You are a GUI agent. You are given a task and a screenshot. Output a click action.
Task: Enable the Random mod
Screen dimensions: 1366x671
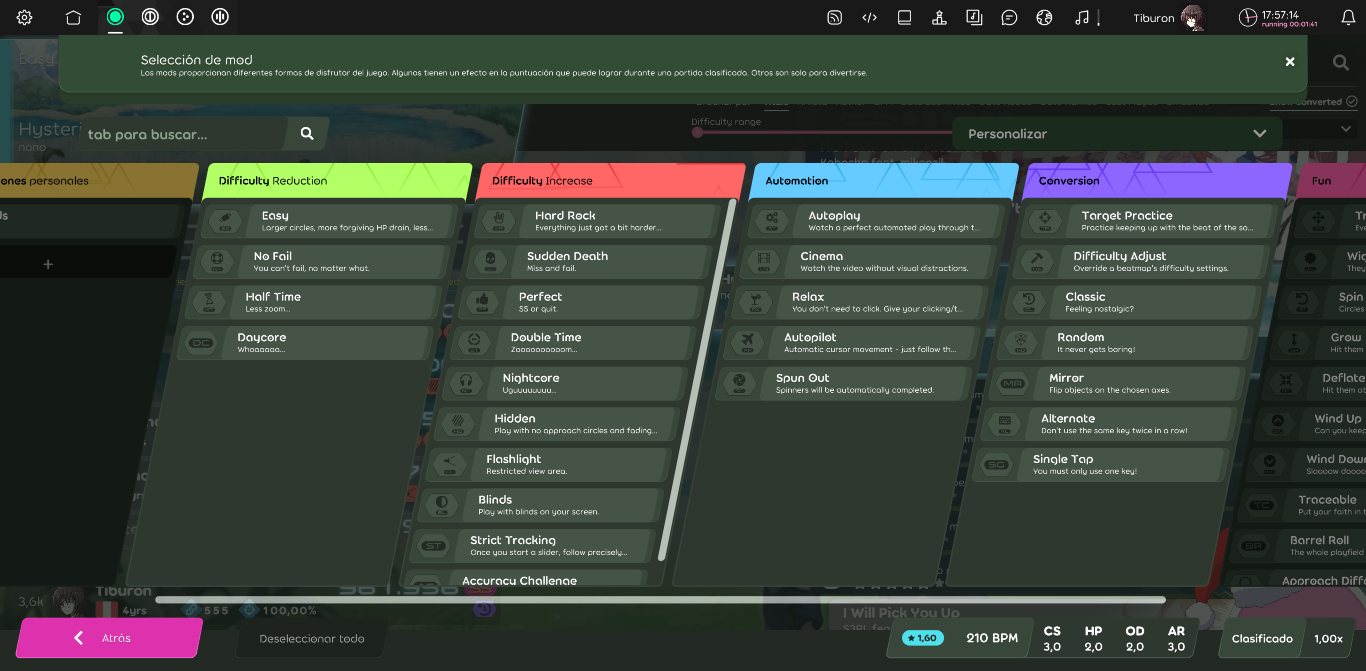(x=1127, y=343)
